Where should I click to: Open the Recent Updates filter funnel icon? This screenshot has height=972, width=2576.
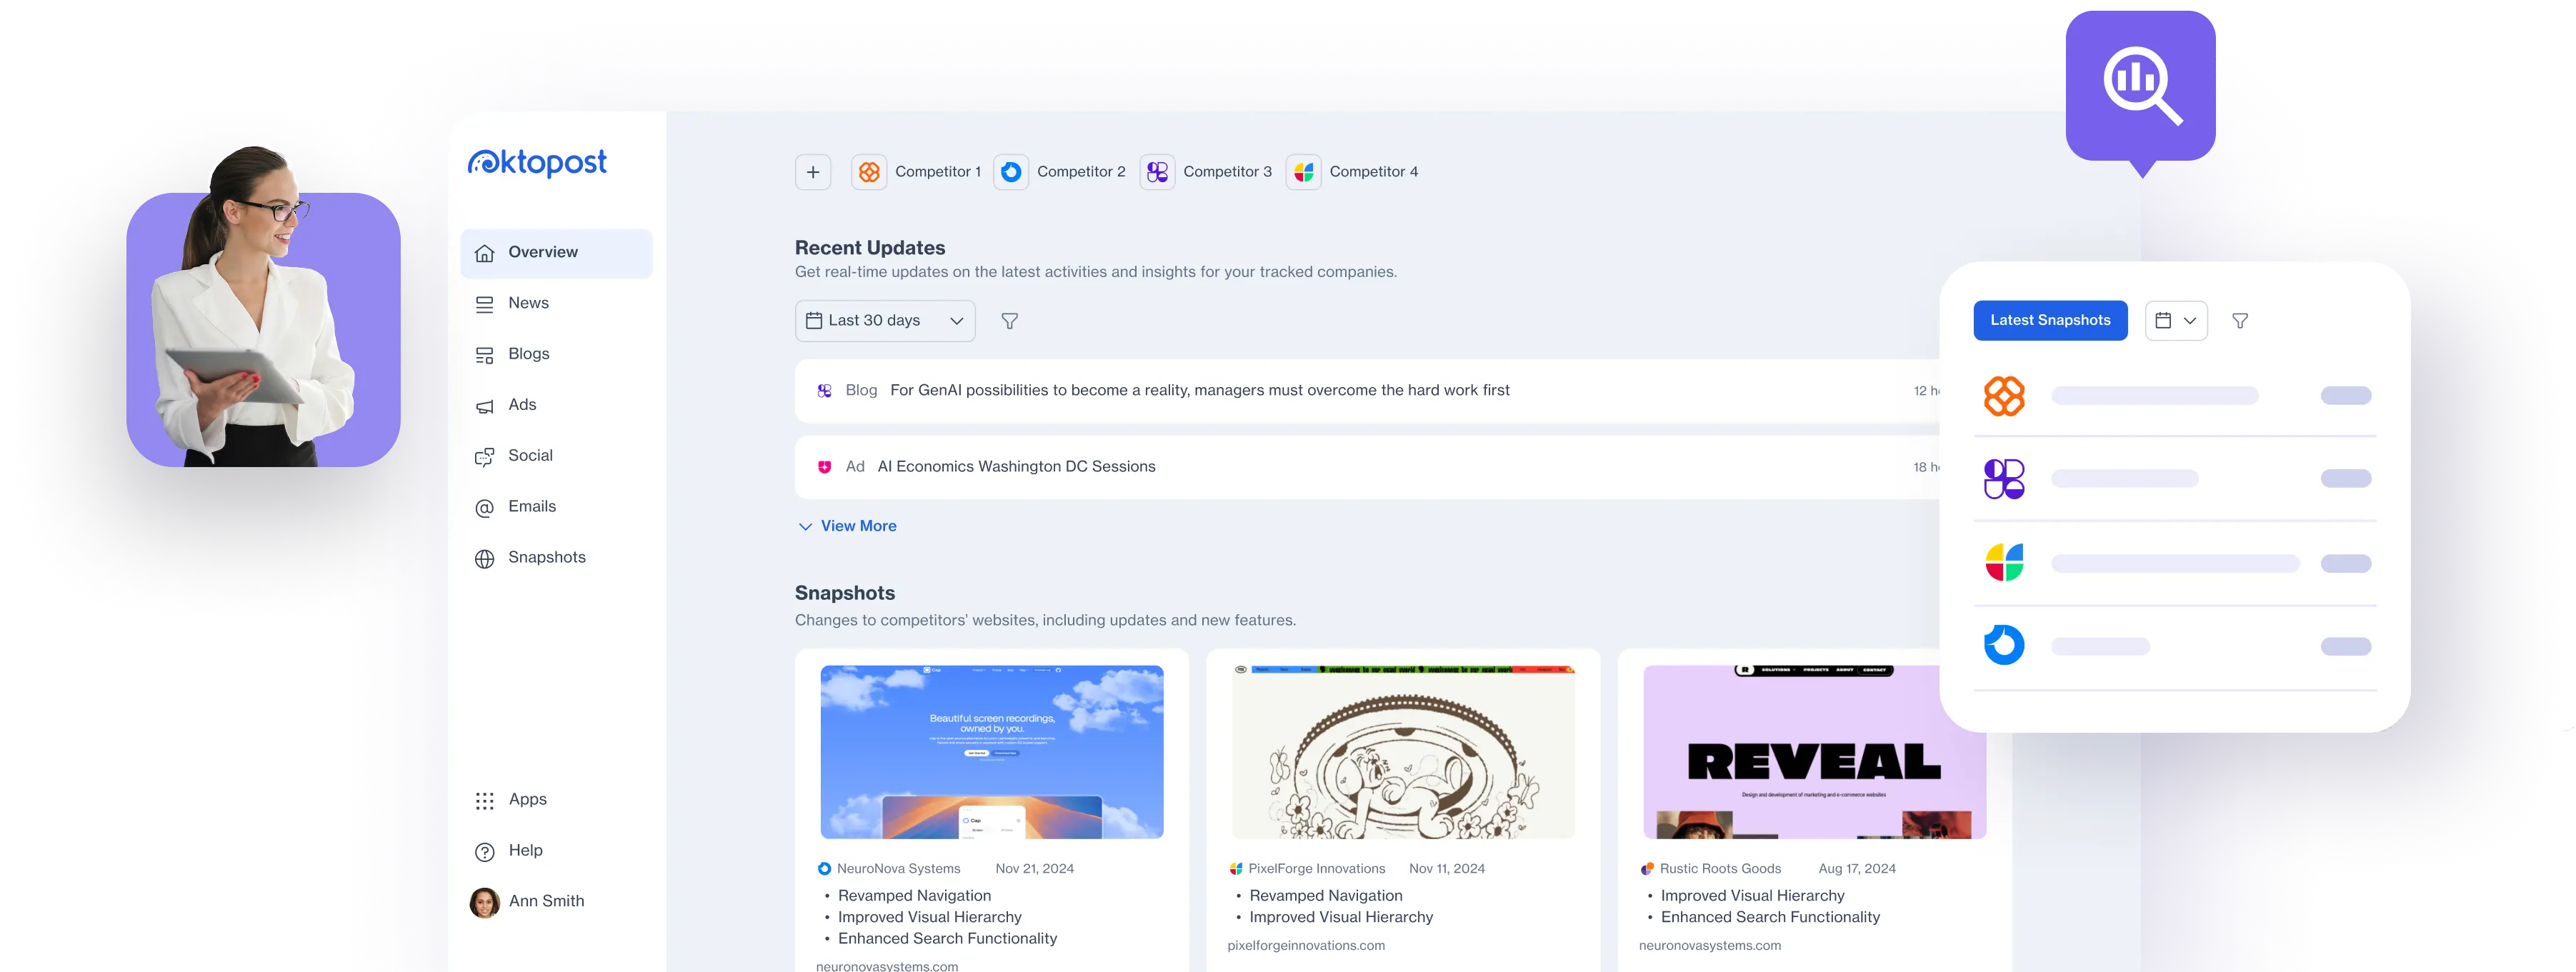click(x=1010, y=321)
